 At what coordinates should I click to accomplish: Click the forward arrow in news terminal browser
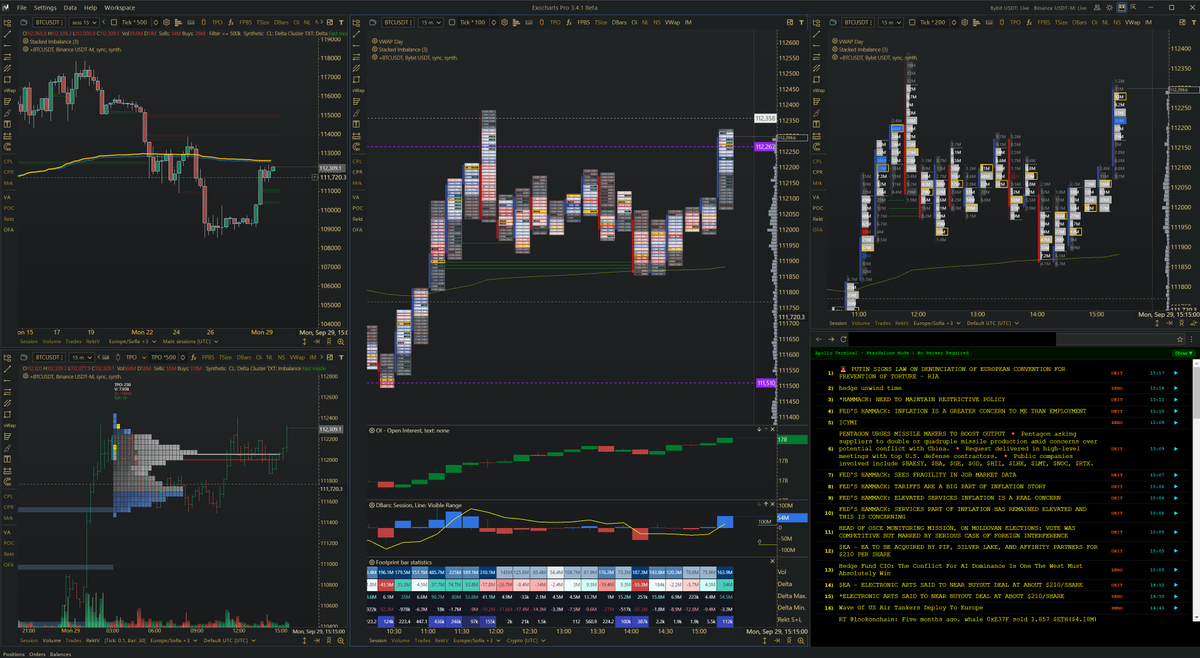831,339
